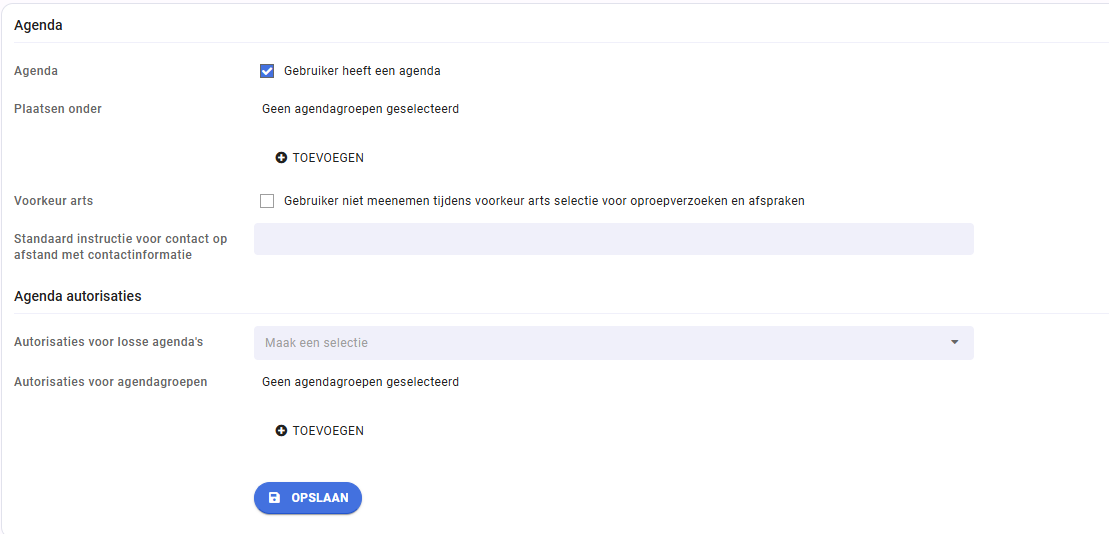Uncheck the Gebruiker heeft een agenda checkbox

tap(267, 71)
